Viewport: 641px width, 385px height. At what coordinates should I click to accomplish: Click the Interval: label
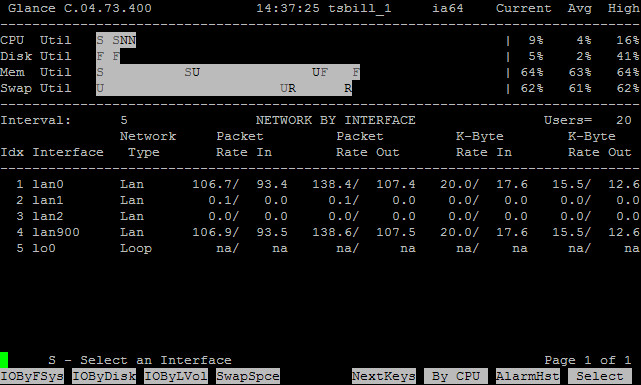coord(36,120)
